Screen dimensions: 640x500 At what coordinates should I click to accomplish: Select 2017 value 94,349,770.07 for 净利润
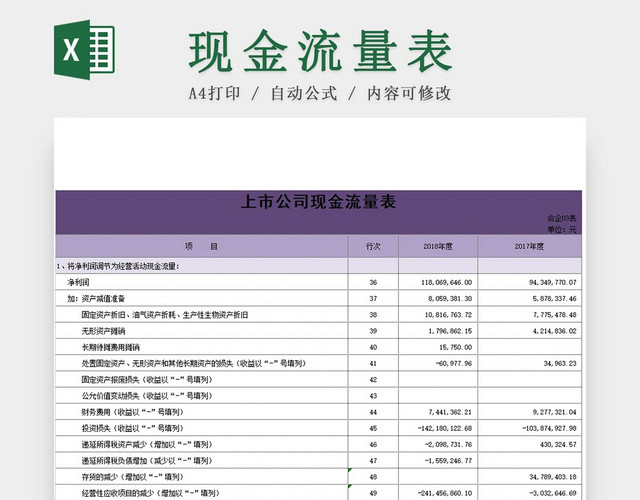click(530, 282)
